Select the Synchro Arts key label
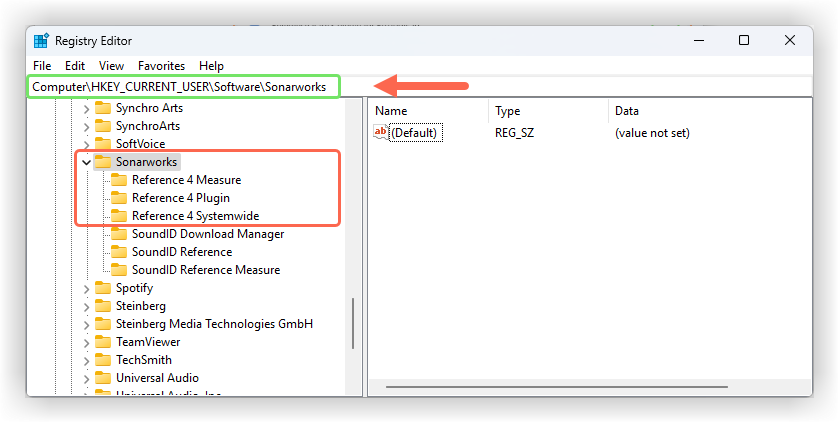 pyautogui.click(x=149, y=108)
